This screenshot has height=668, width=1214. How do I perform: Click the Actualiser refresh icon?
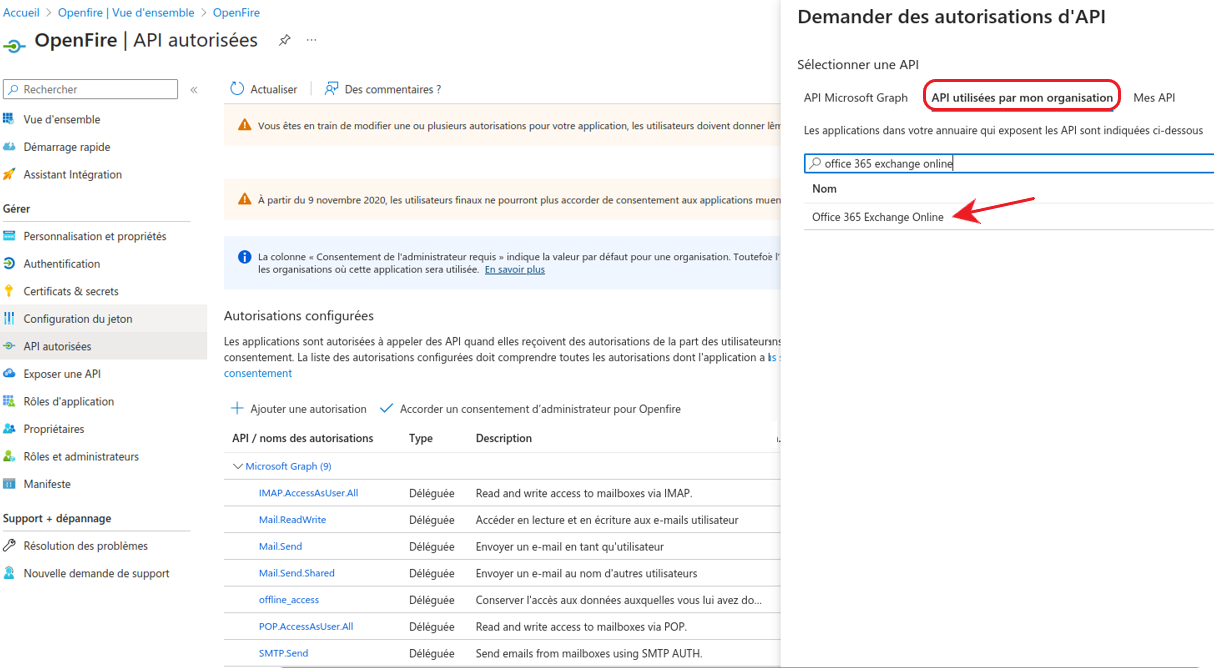[237, 89]
